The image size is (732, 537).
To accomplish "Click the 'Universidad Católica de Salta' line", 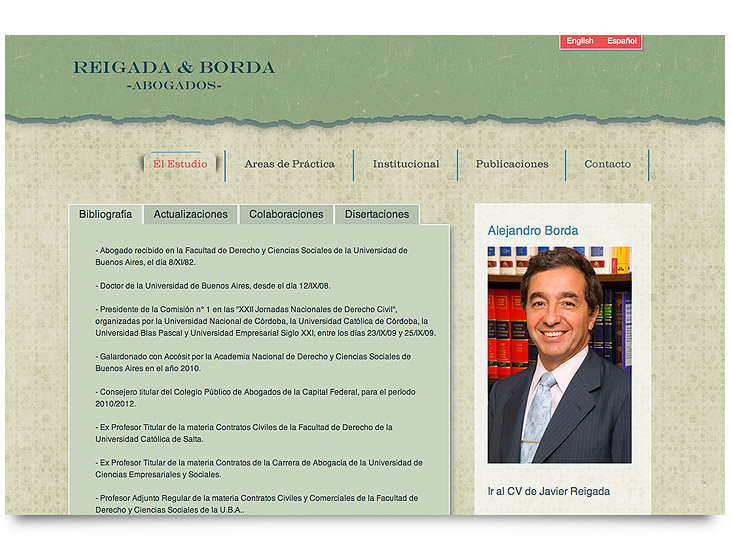I will (149, 439).
